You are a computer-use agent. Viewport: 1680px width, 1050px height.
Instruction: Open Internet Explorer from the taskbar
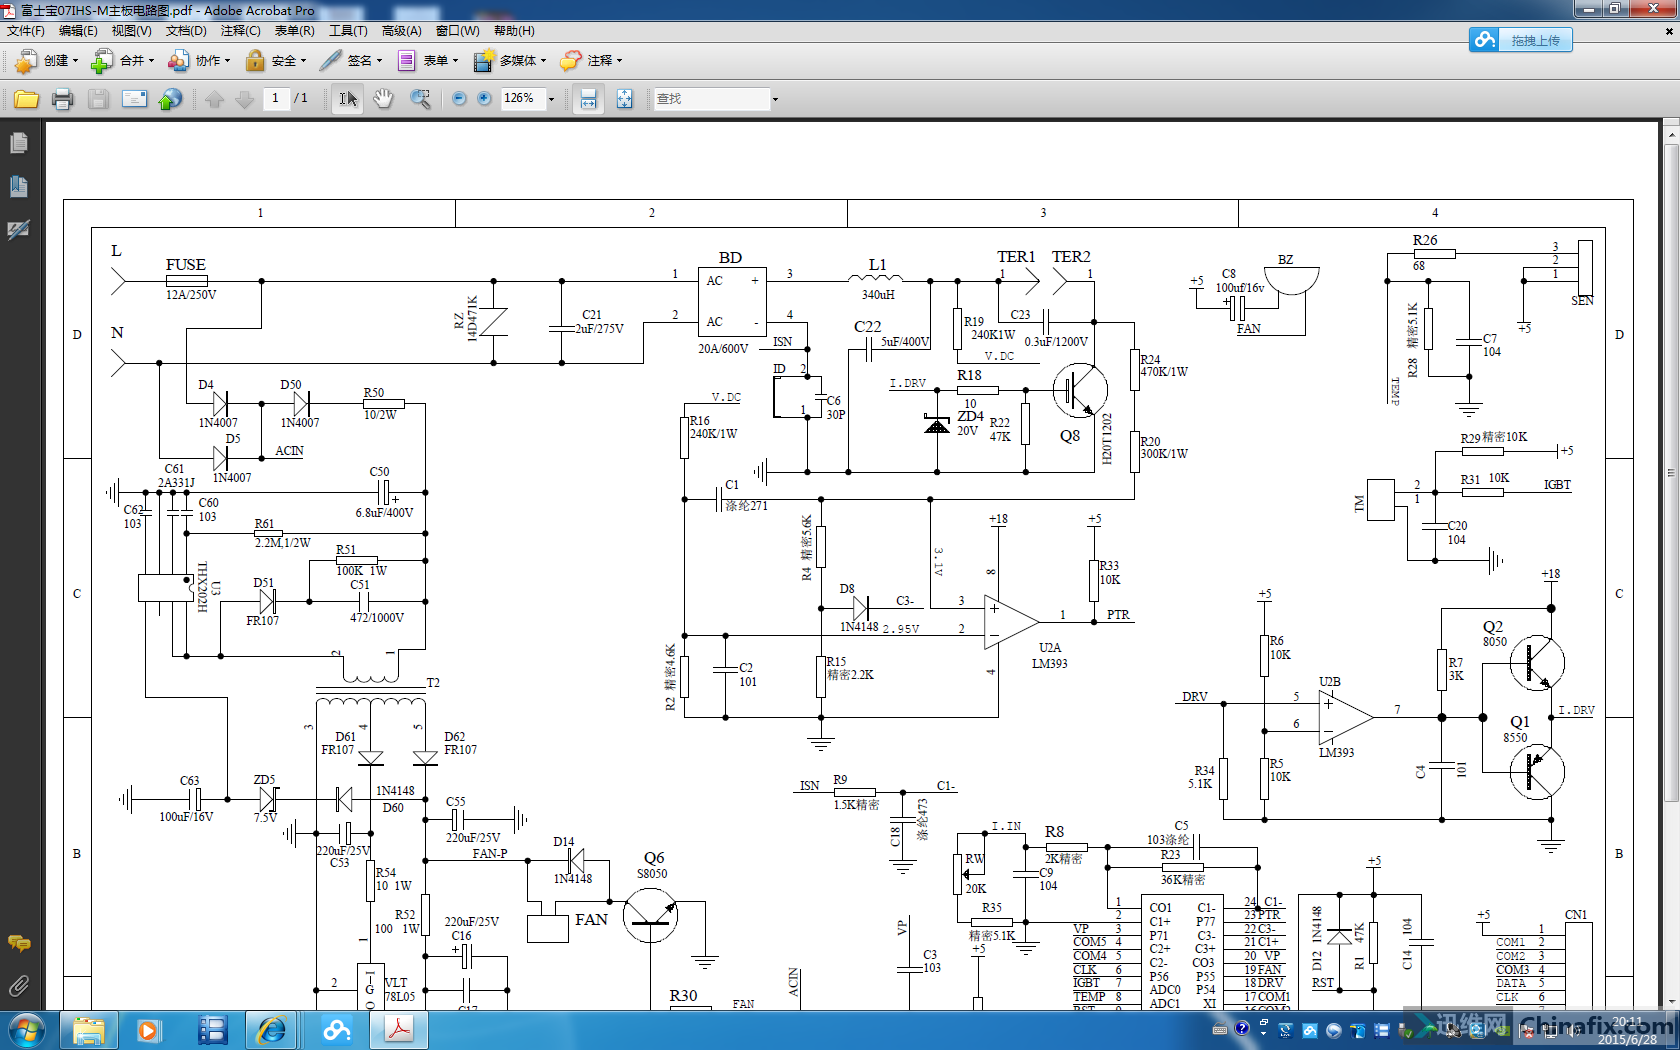(272, 1030)
